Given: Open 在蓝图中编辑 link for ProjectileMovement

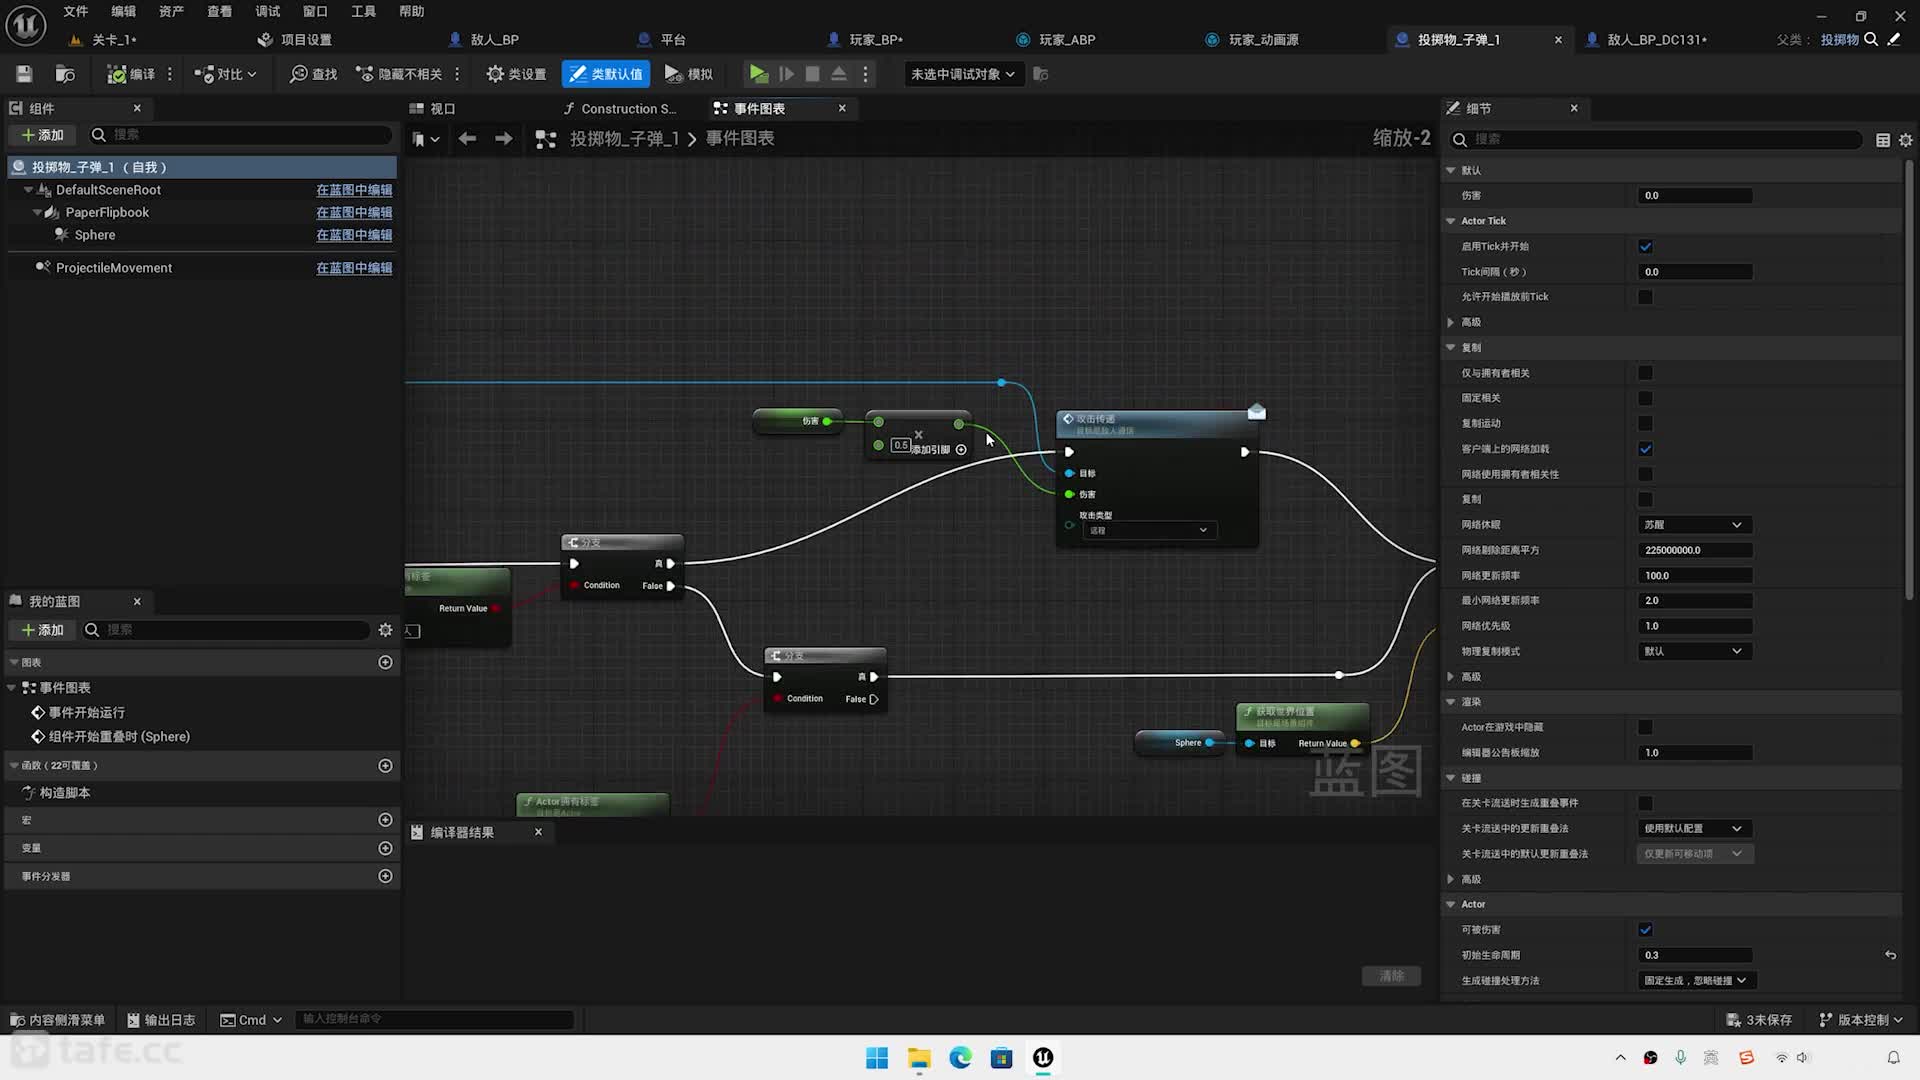Looking at the screenshot, I should point(354,268).
